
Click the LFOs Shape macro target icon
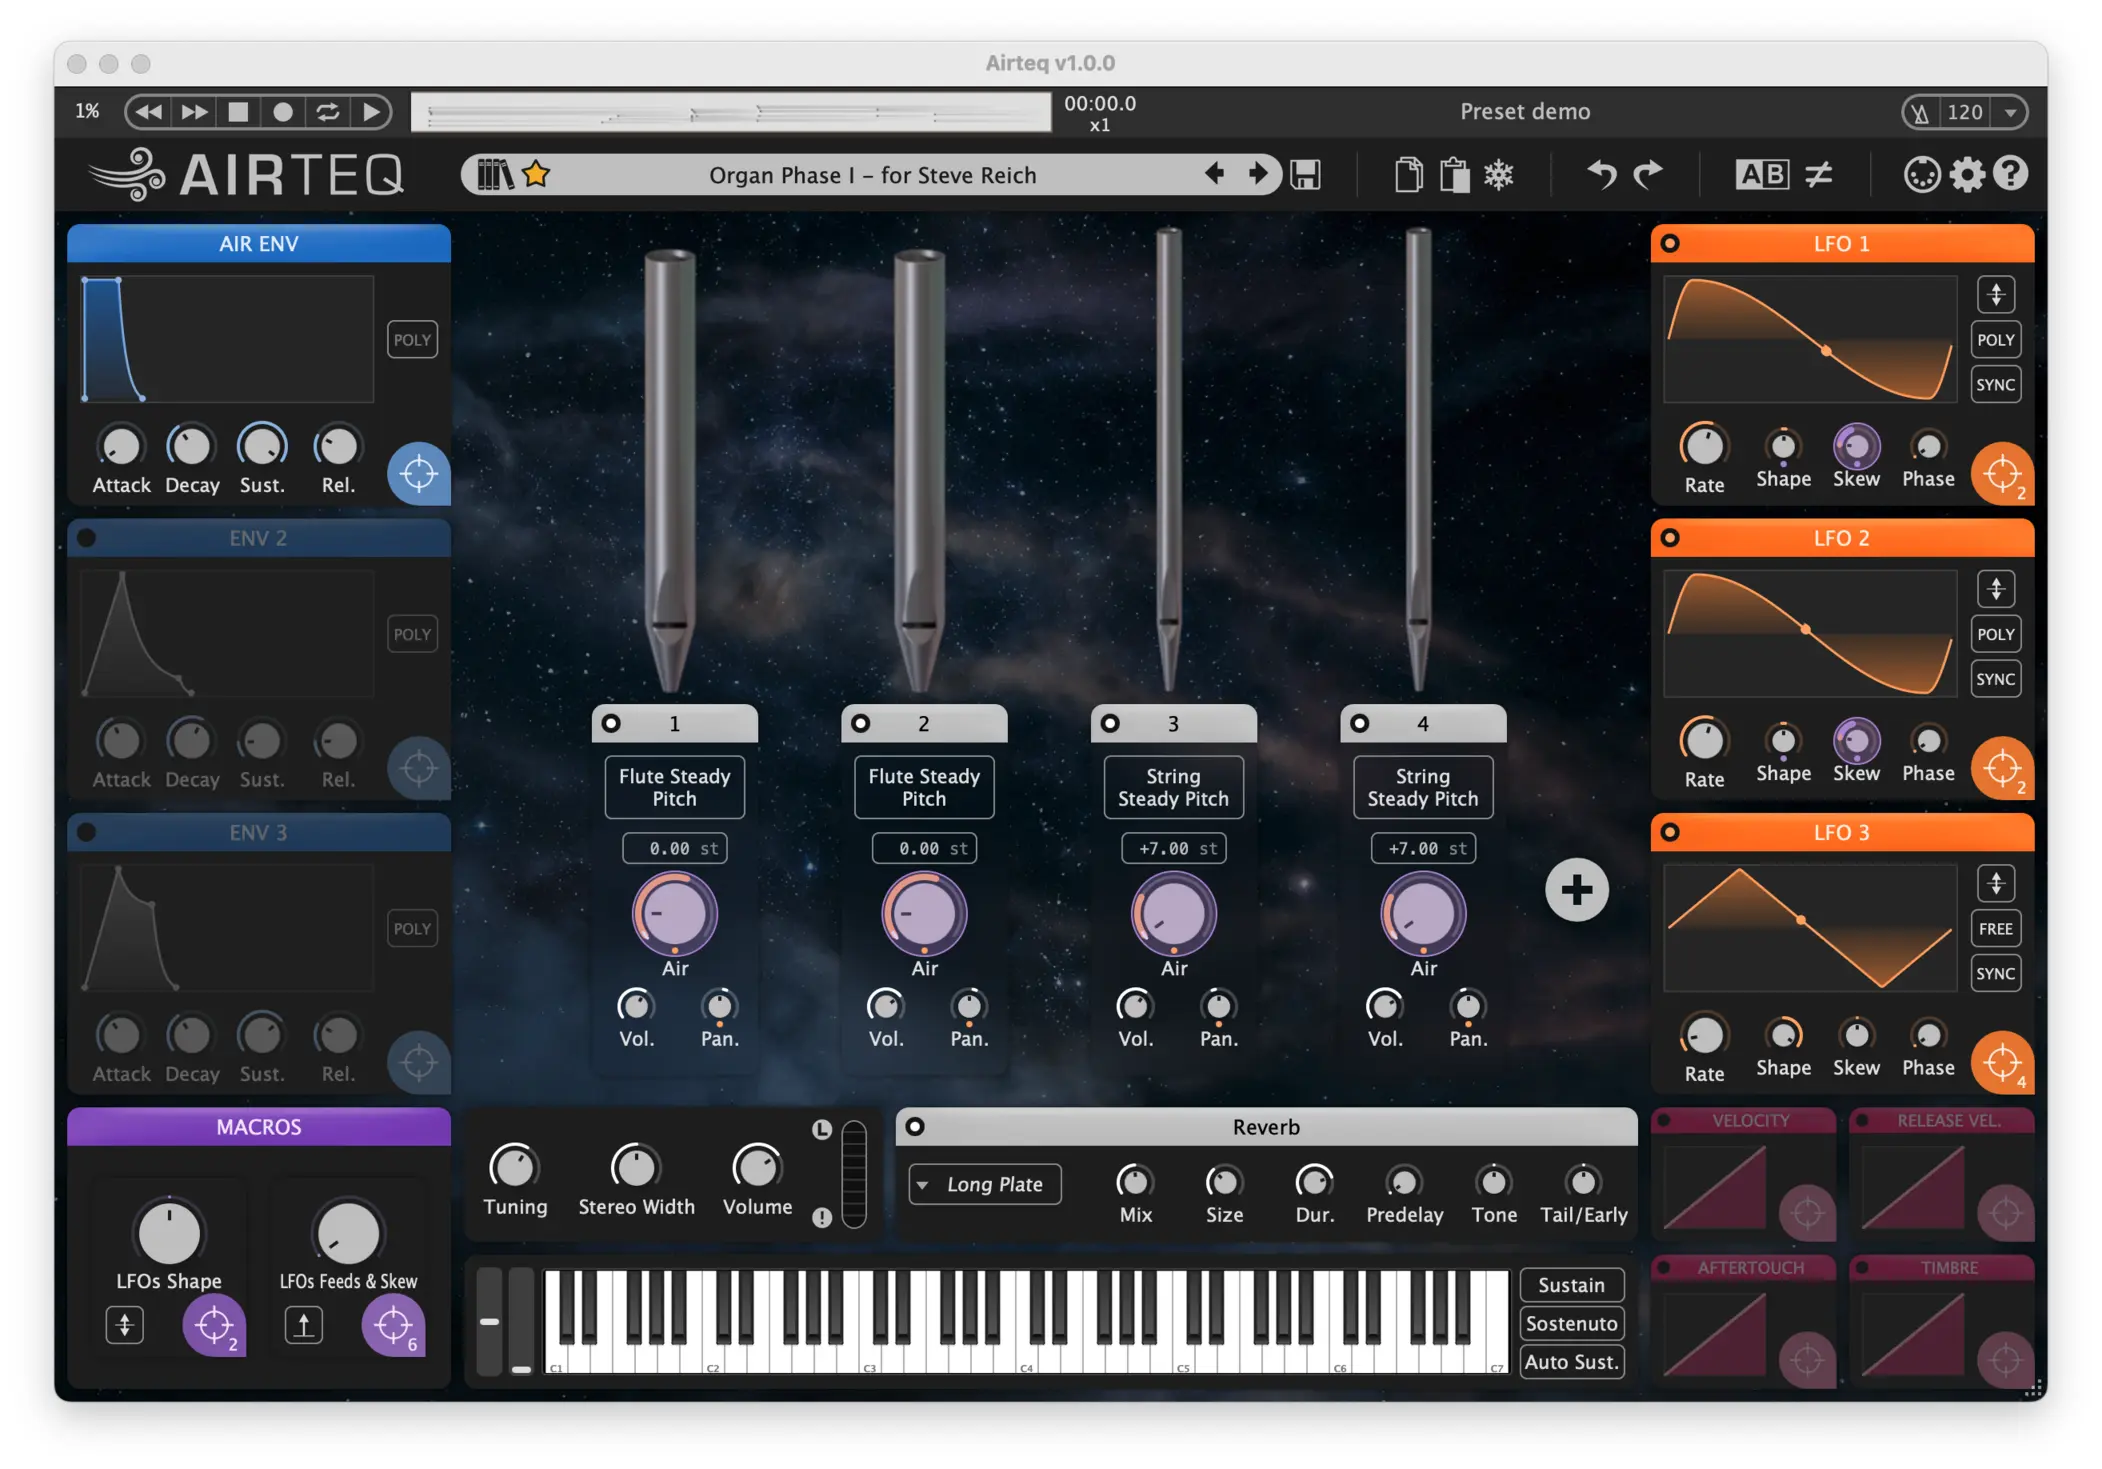tap(213, 1326)
